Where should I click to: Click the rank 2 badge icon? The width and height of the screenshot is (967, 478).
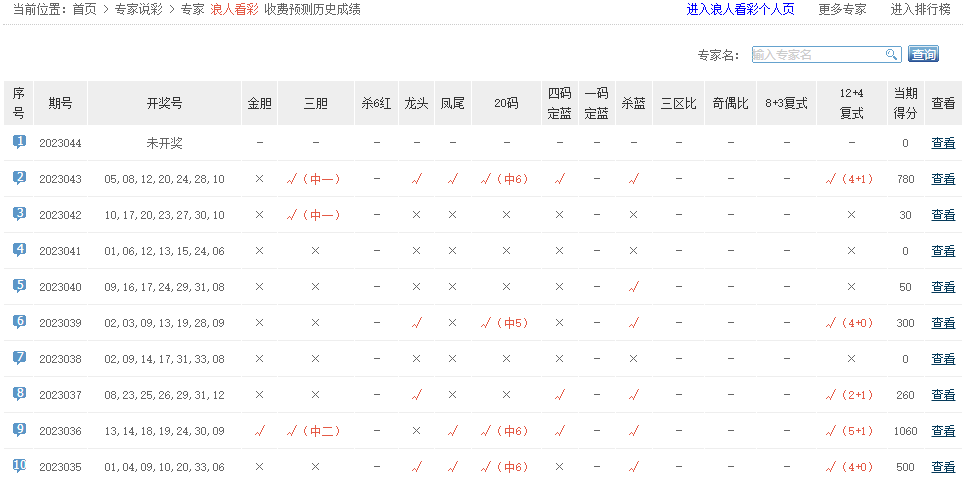19,178
